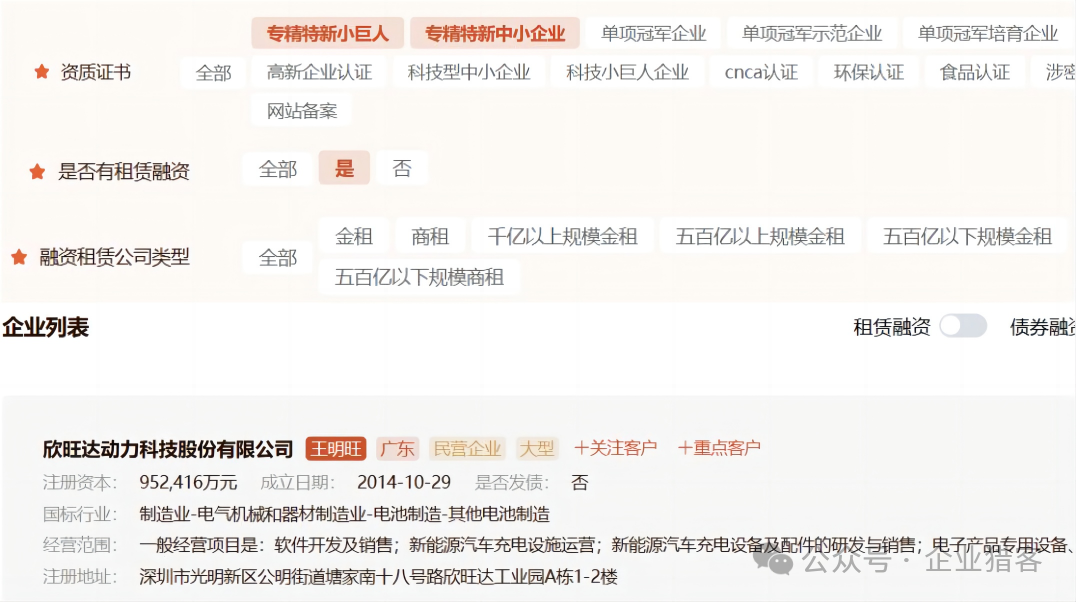
Task: Select the 高新企业认证 filter
Action: (x=319, y=72)
